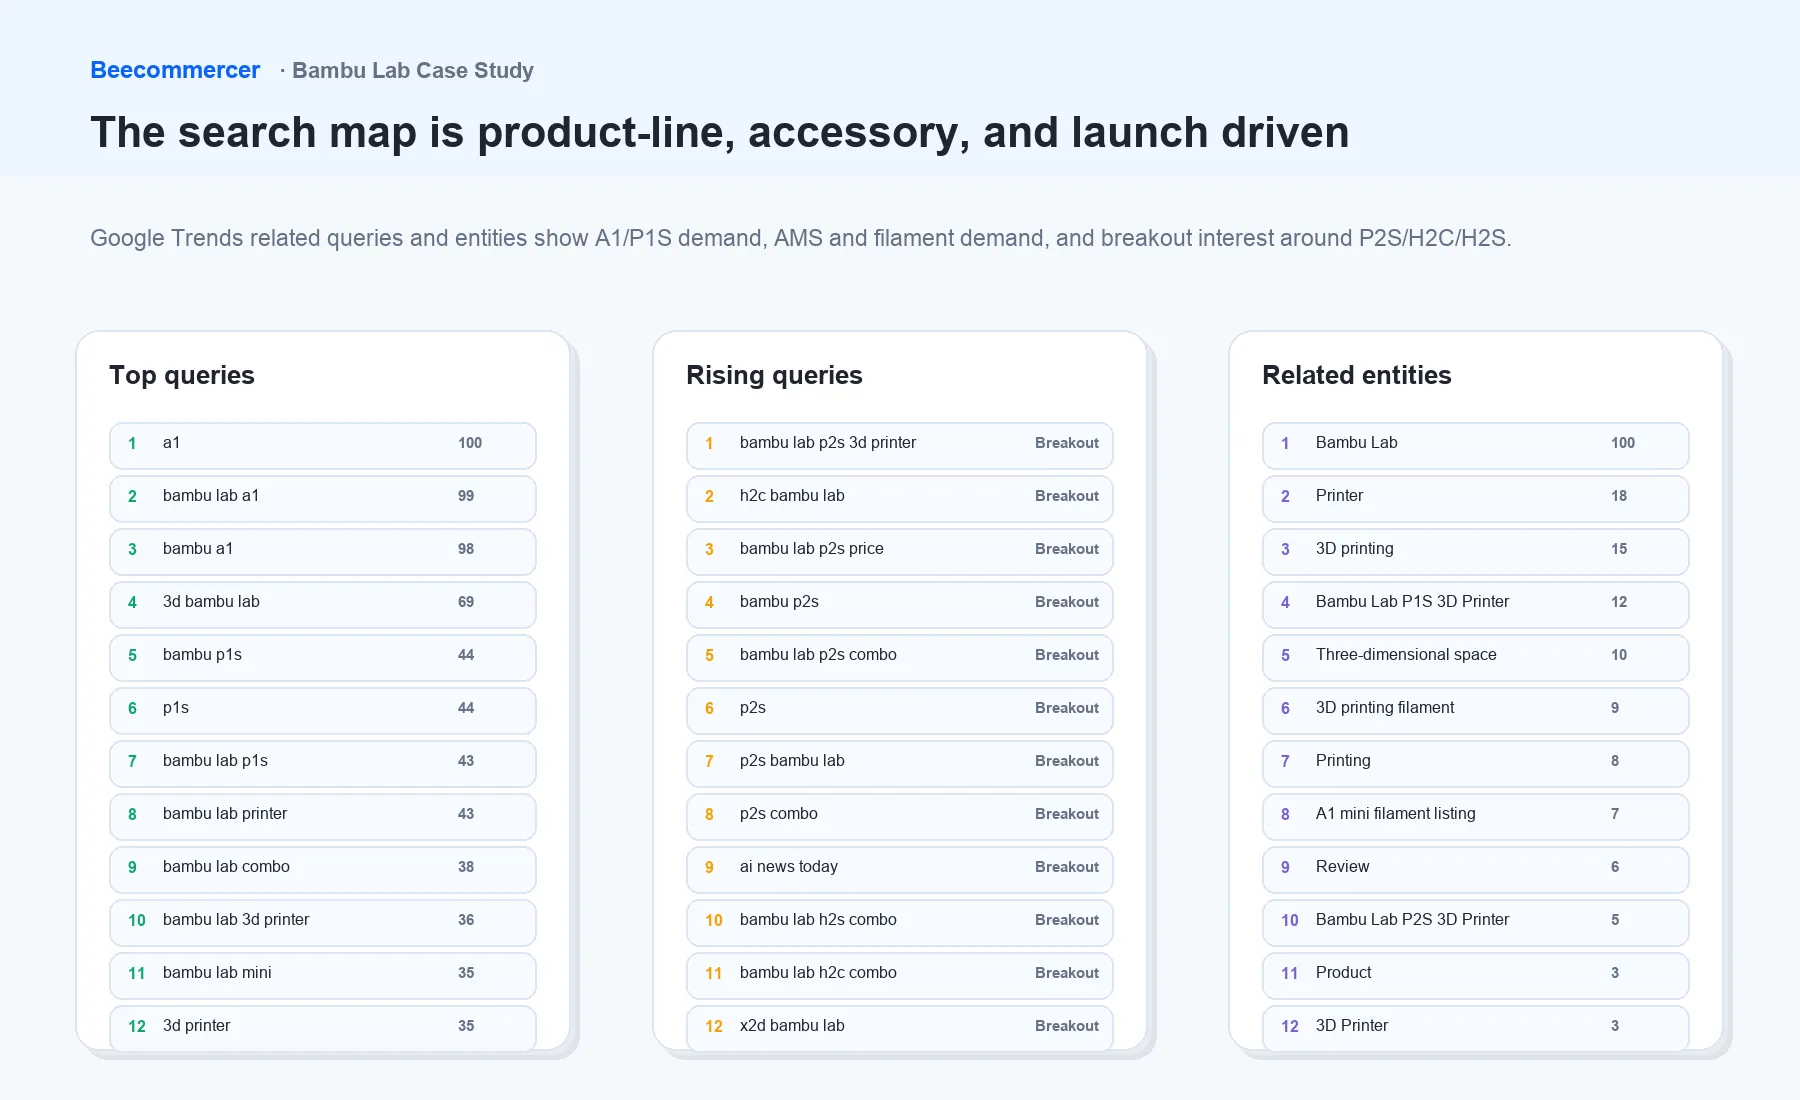Click the Breakout label beside "ai news today"

[1067, 867]
